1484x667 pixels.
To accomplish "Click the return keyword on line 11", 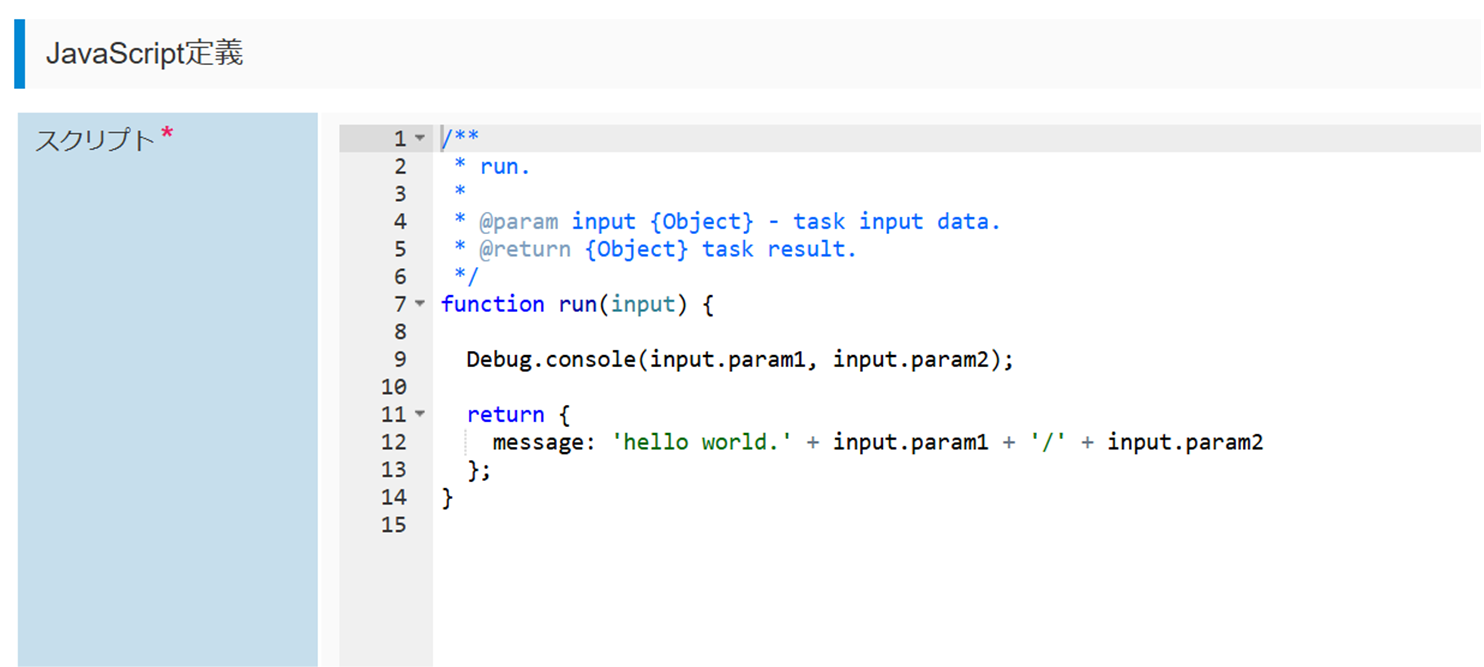I will tap(505, 414).
